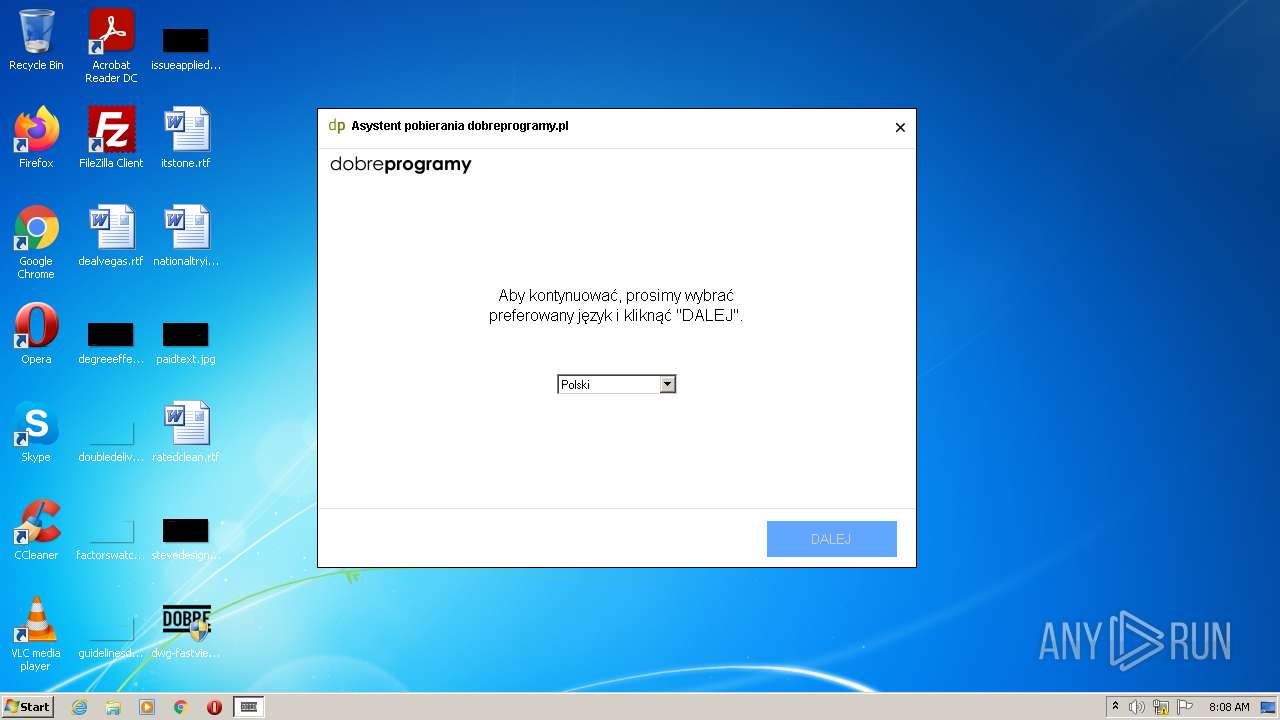Open Windows Explorer folder in taskbar

click(113, 707)
